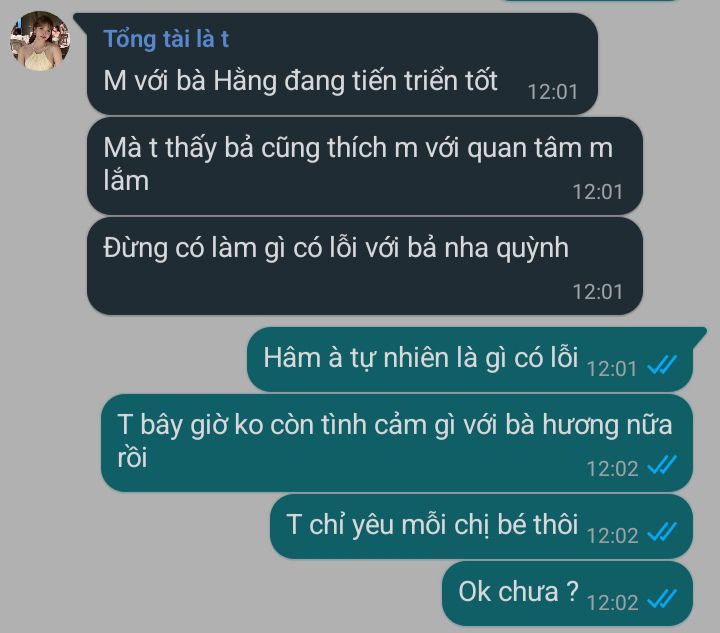
Task: Select message "Đừng có làm gì có lỗi"
Action: (x=364, y=266)
